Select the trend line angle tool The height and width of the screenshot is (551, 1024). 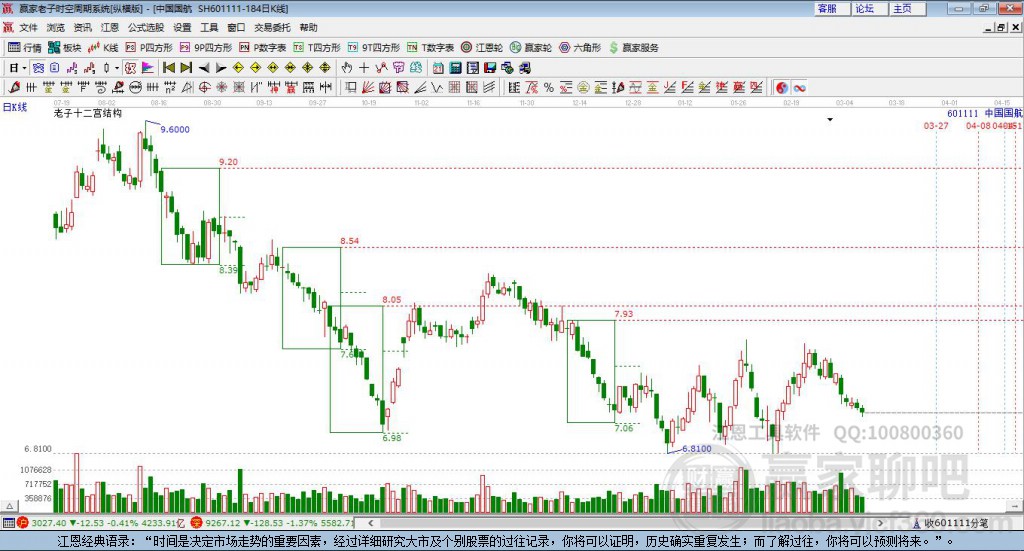420,87
